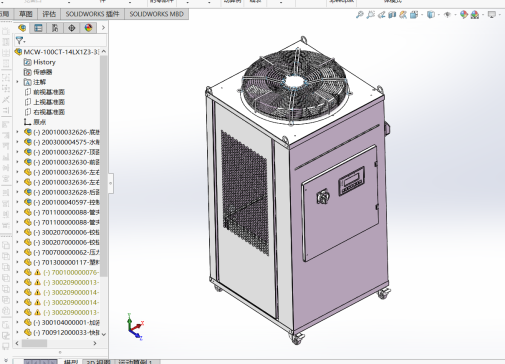
Task: Open the Apply Scene dropdown arrow
Action: pos(482,15)
